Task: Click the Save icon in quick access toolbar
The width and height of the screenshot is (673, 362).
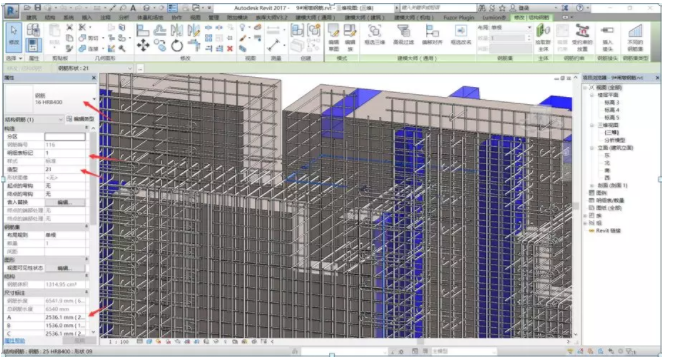Action: [38, 8]
